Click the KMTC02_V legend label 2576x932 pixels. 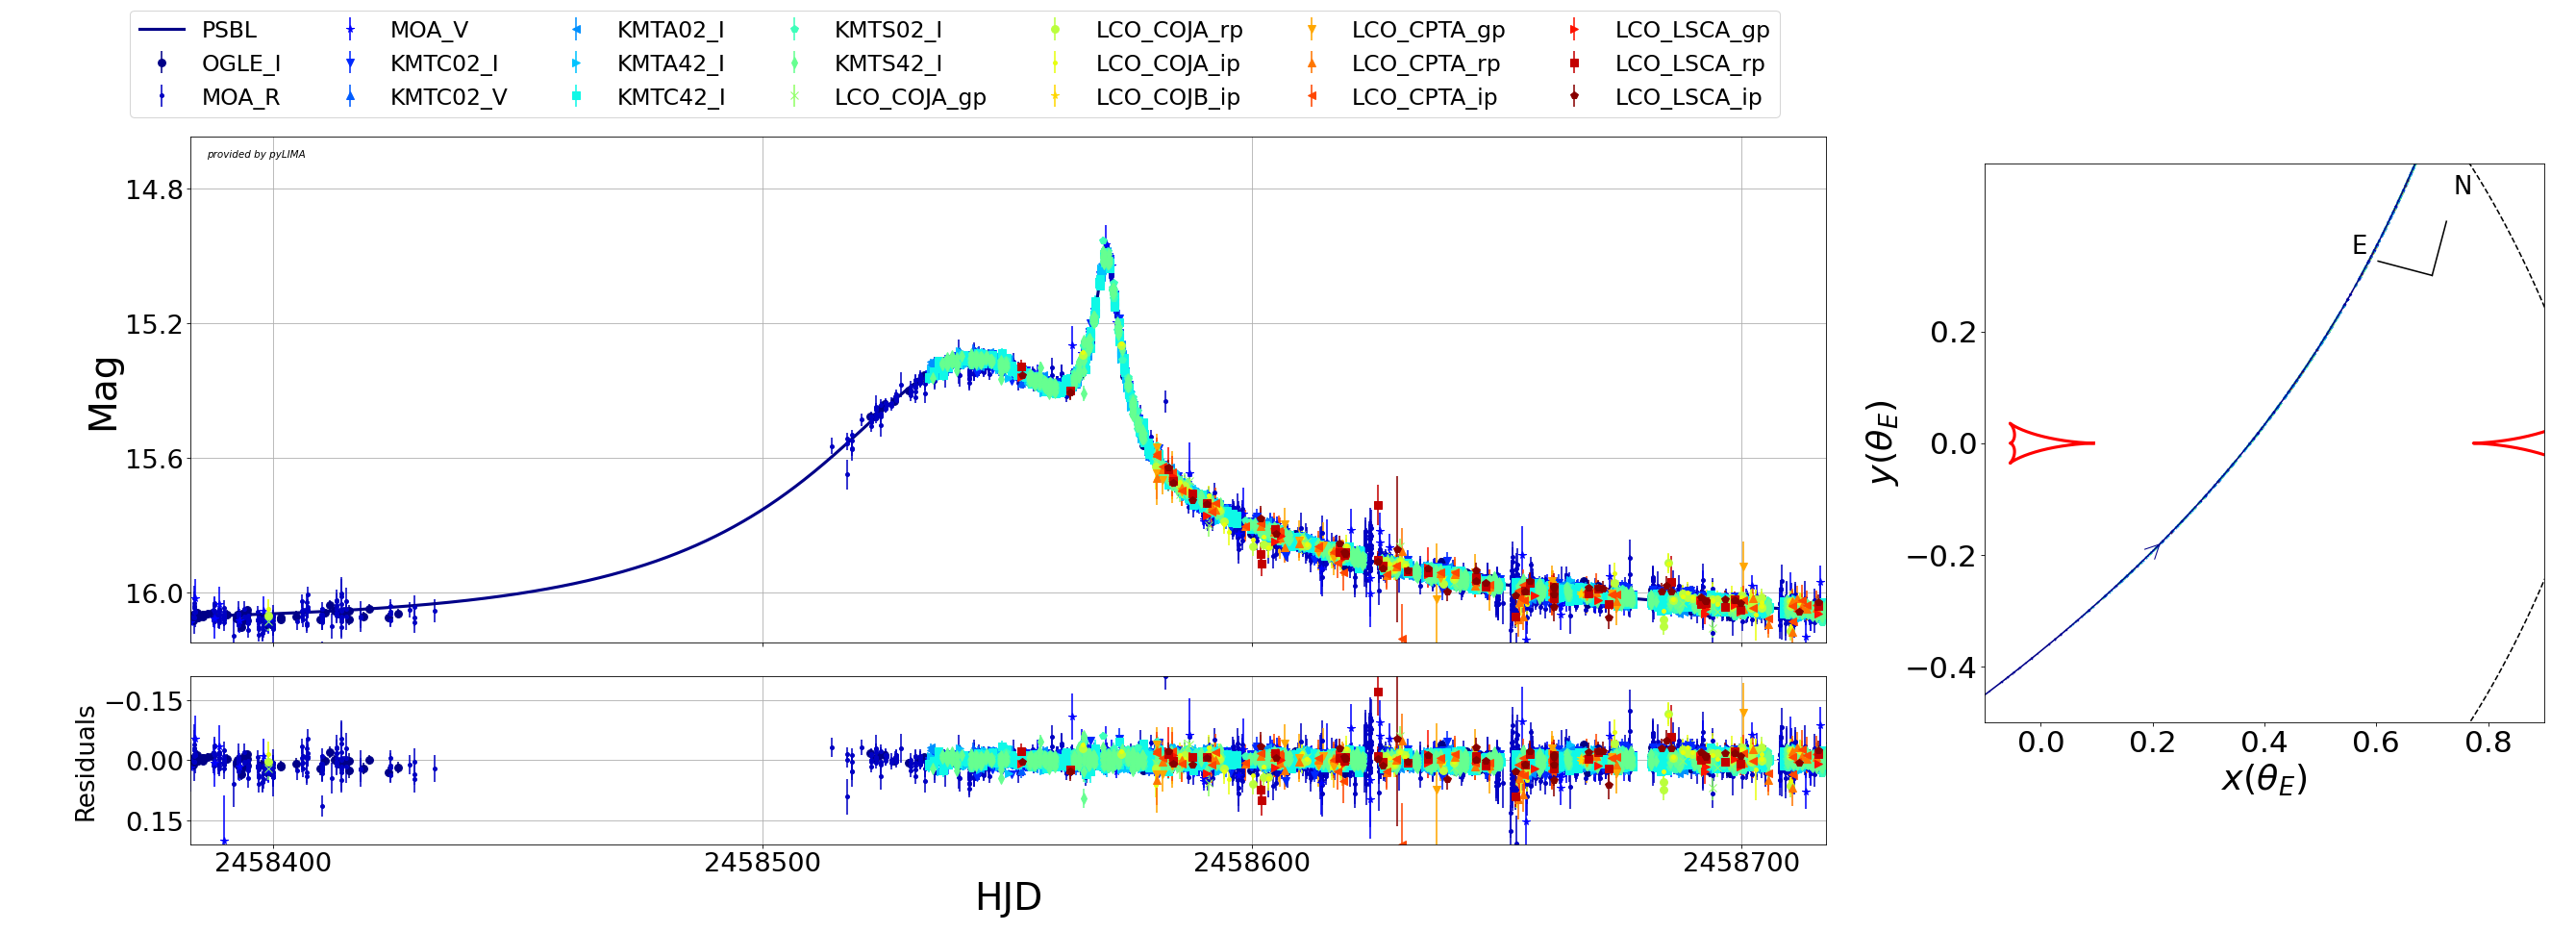pos(448,97)
